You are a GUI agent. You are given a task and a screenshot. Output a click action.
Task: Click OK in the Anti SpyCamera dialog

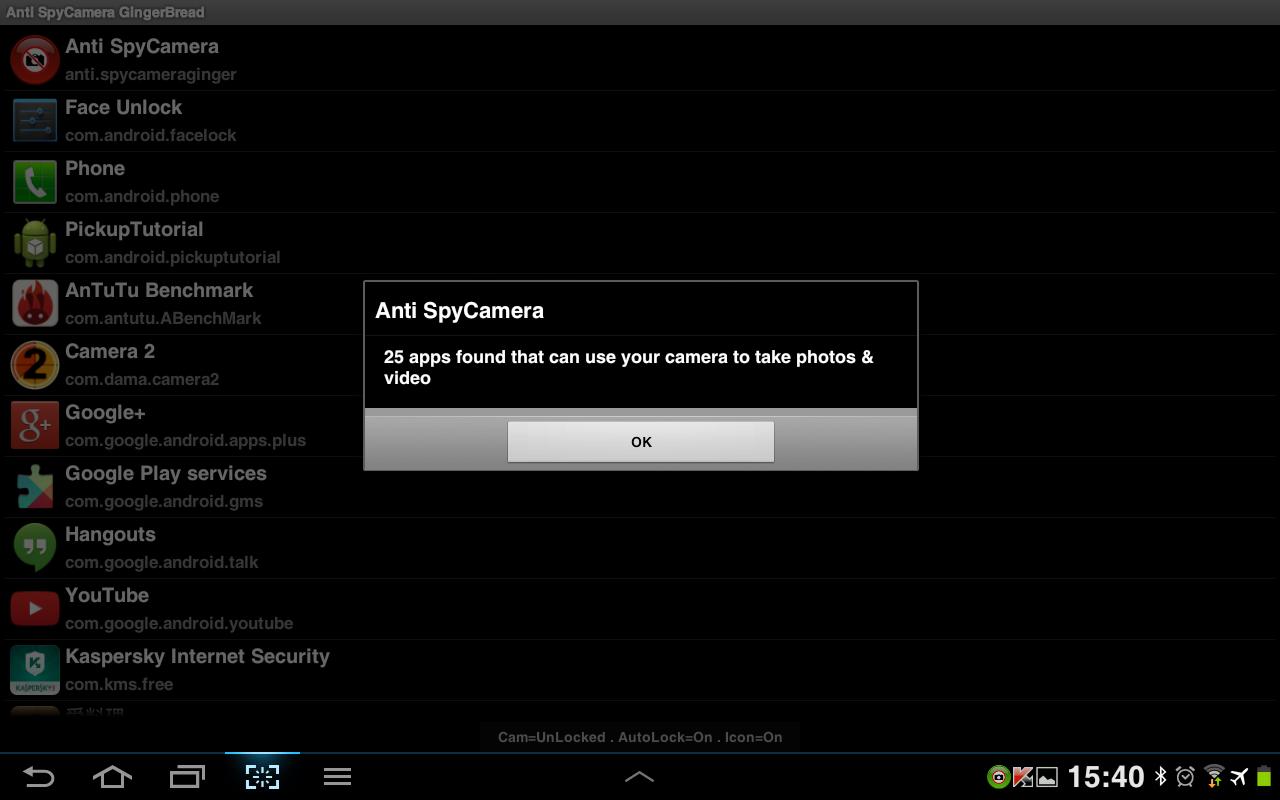click(641, 442)
